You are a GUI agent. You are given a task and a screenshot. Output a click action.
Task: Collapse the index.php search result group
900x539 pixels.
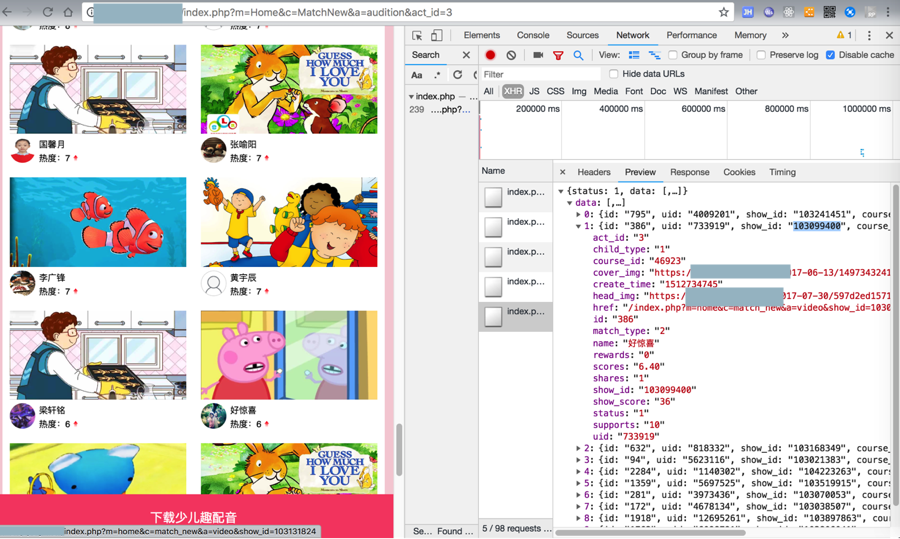pyautogui.click(x=411, y=96)
